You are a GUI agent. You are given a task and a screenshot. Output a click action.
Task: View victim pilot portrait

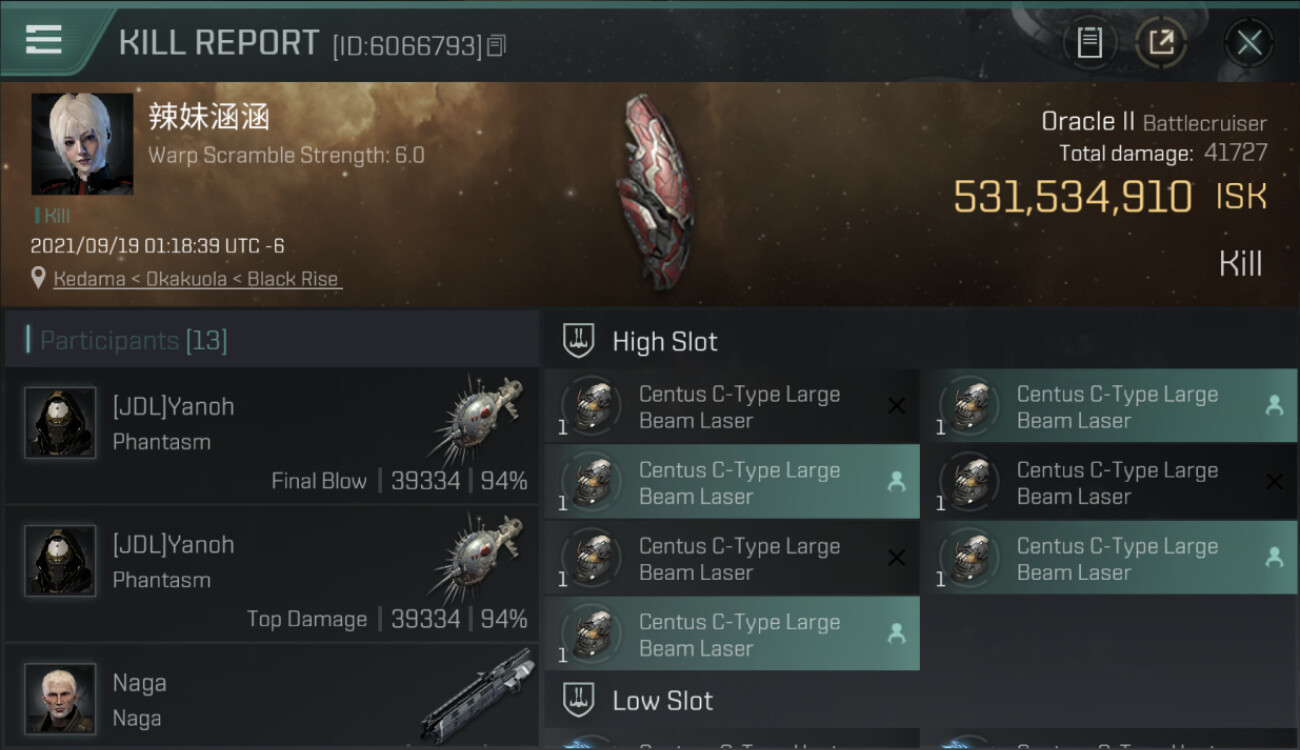pos(82,144)
